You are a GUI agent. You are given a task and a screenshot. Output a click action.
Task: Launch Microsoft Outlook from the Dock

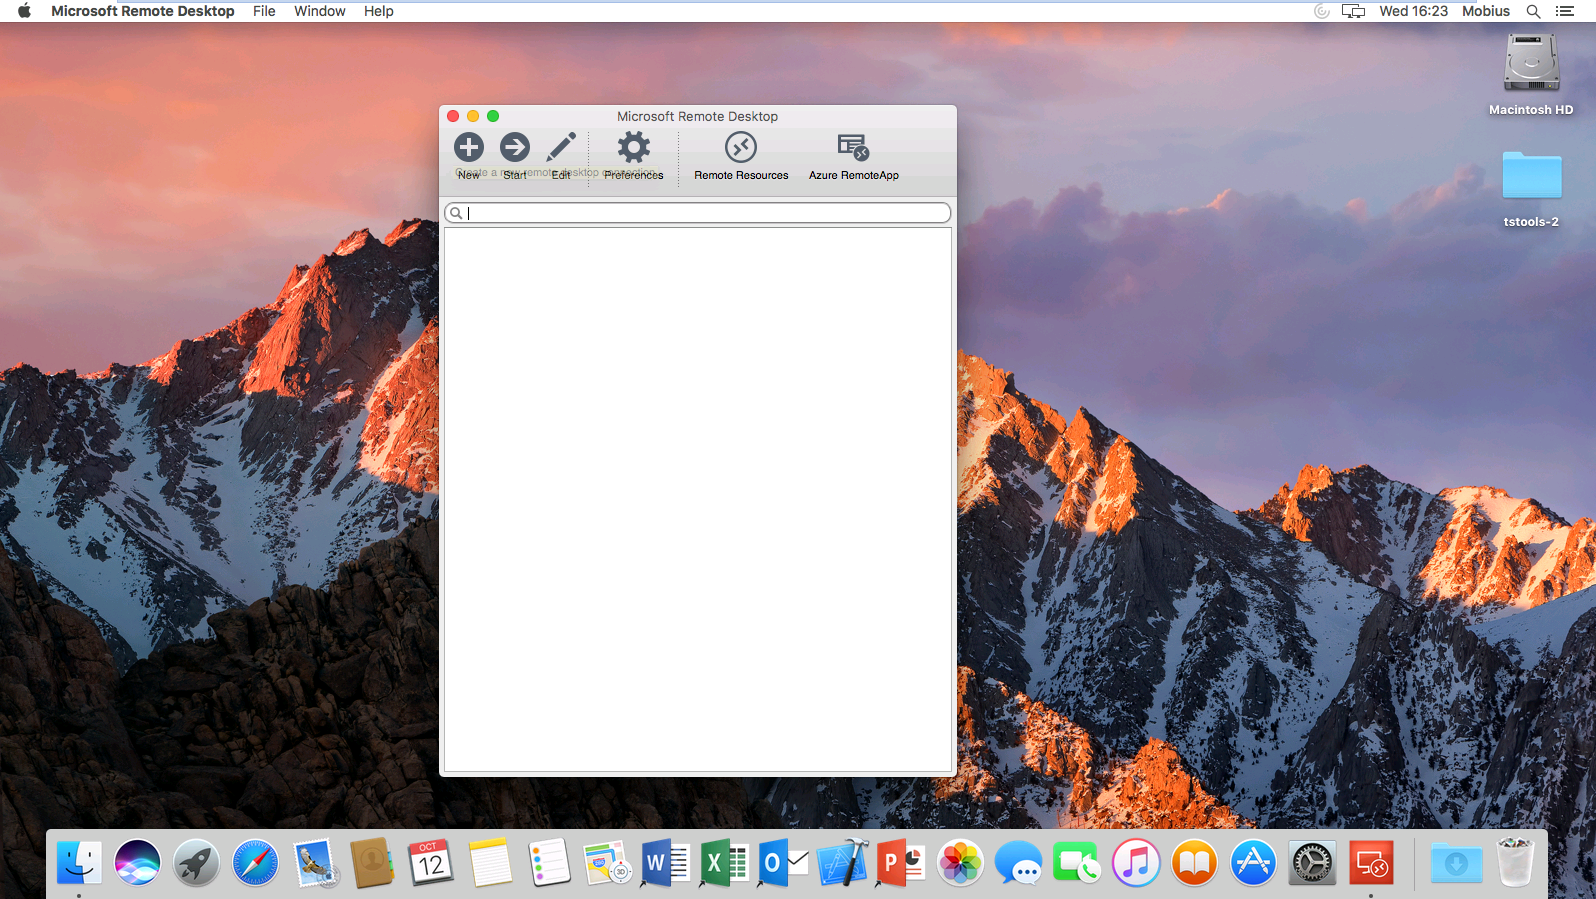783,862
